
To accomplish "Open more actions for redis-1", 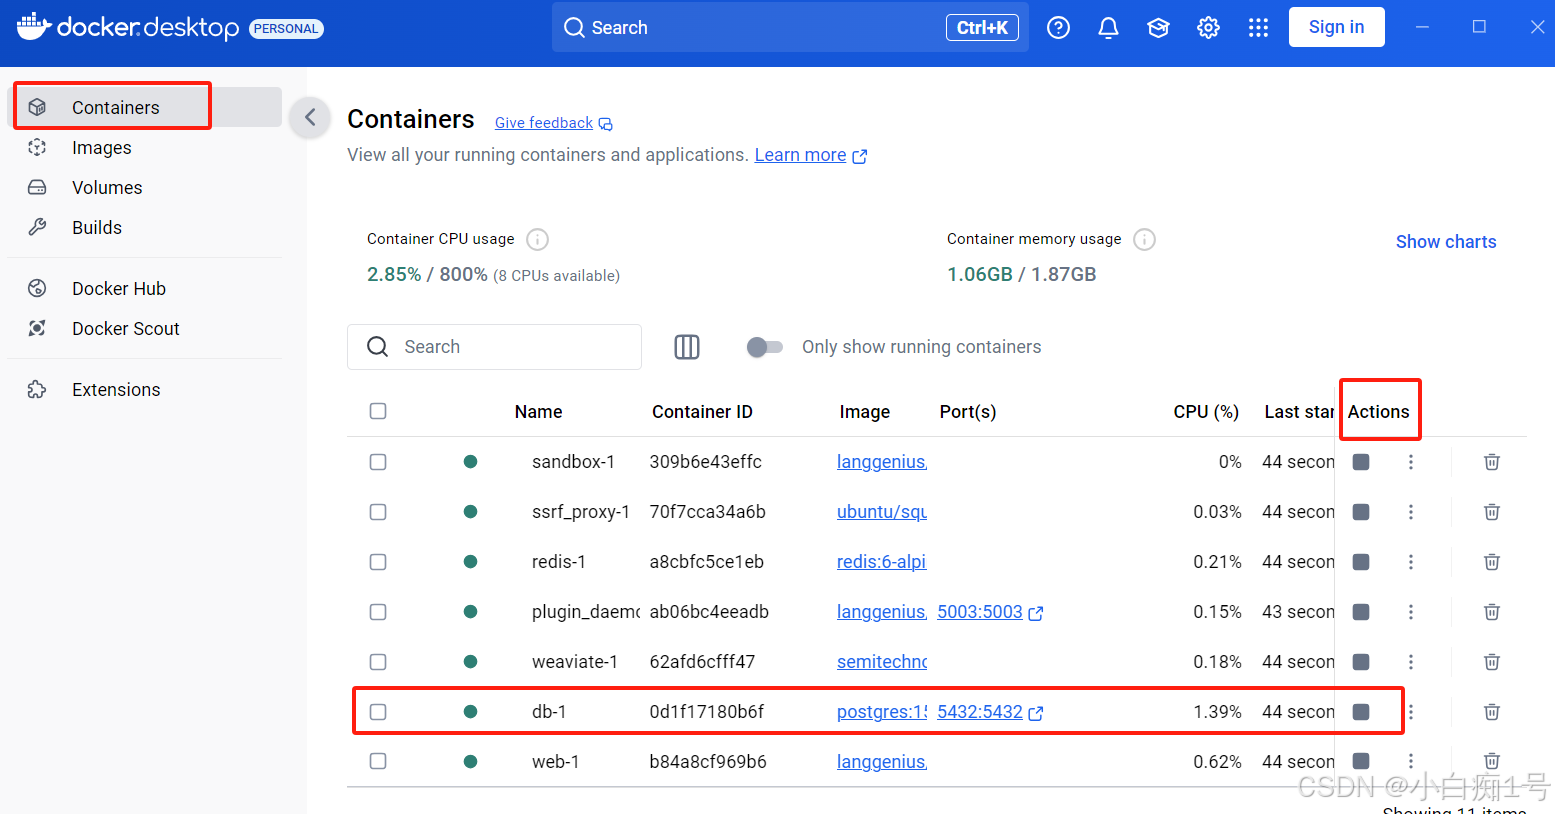I will (1411, 562).
